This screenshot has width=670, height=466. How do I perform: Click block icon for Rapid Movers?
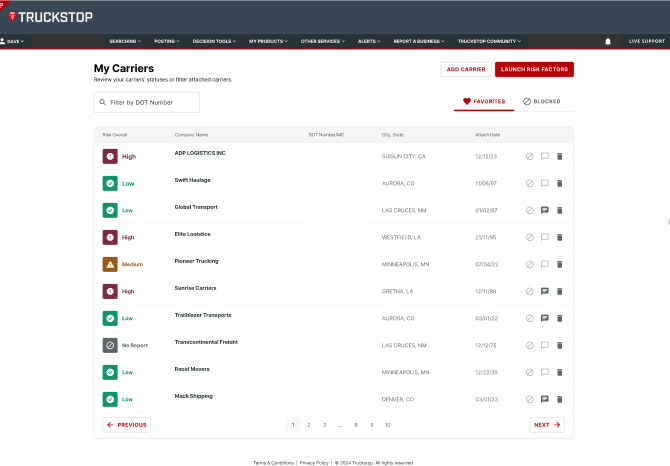pos(529,372)
